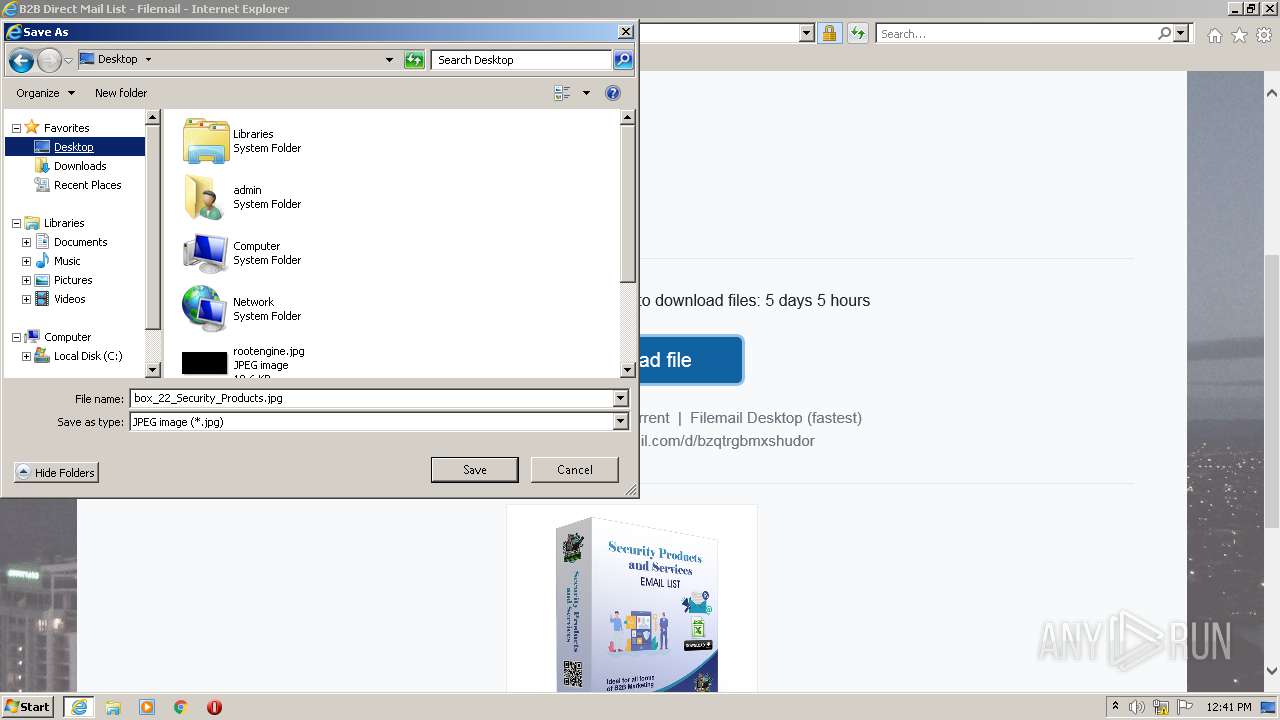This screenshot has height=720, width=1280.
Task: Expand the Documents library
Action: pyautogui.click(x=26, y=242)
